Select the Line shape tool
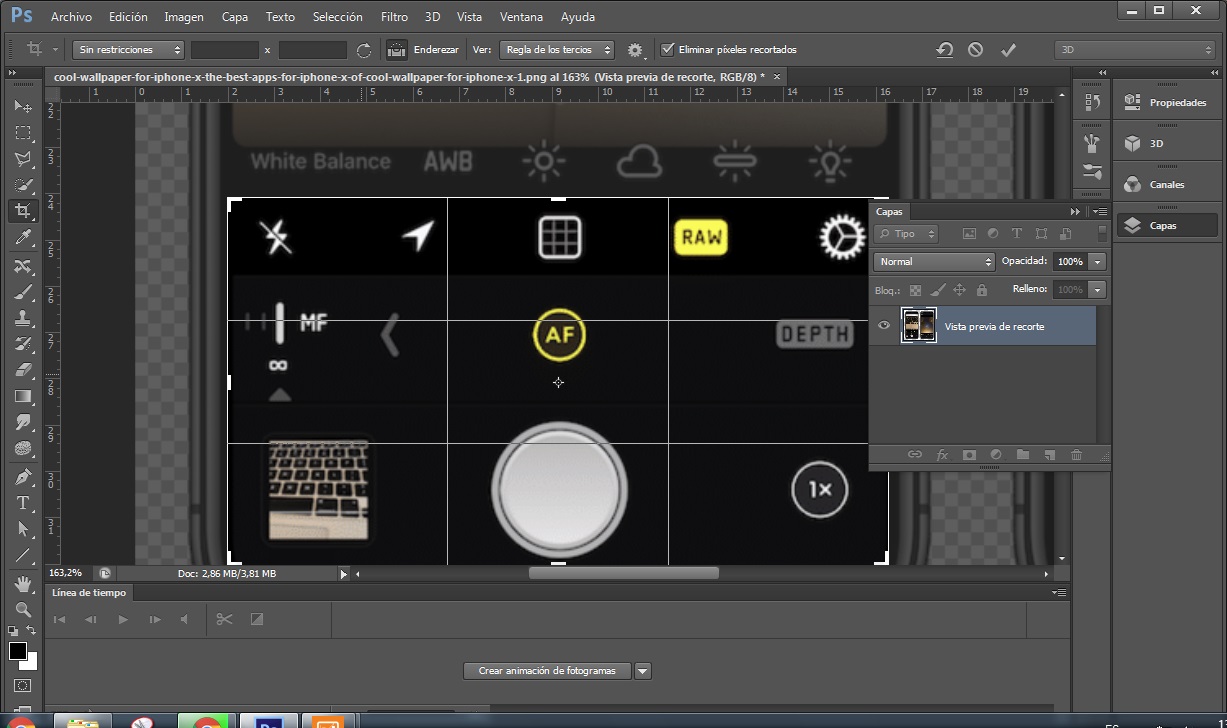1227x728 pixels. pos(22,555)
